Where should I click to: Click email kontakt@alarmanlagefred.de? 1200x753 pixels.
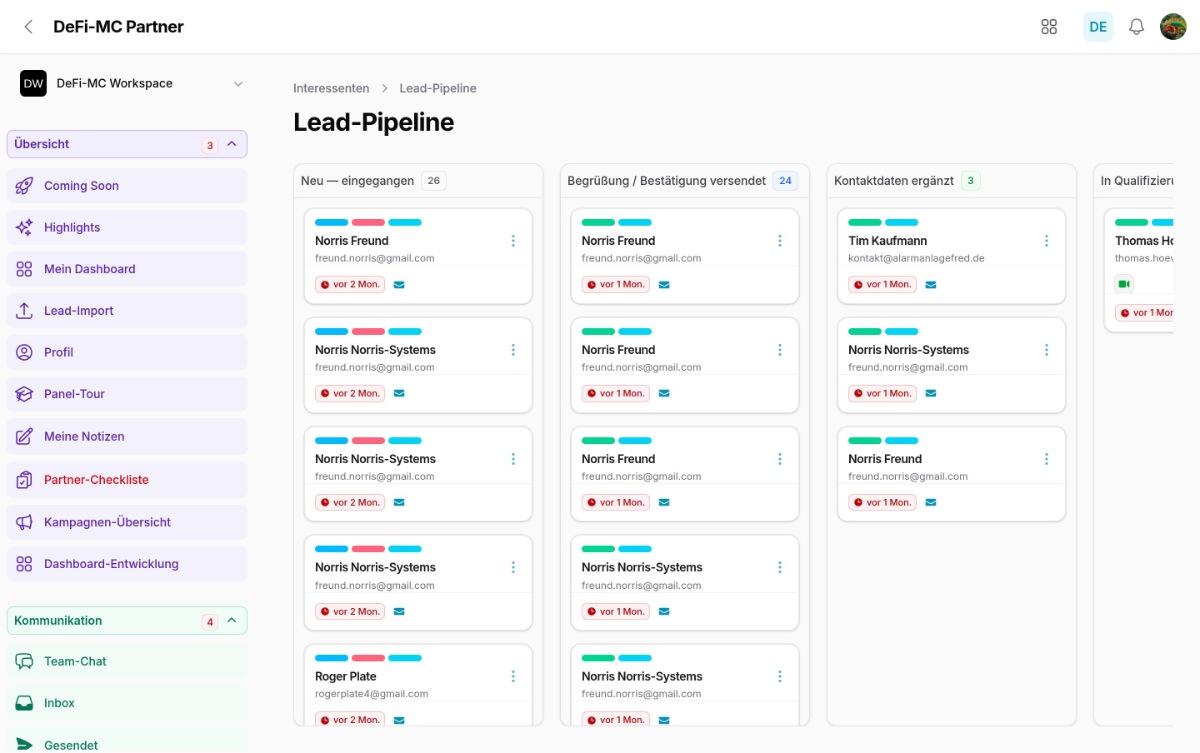click(916, 258)
